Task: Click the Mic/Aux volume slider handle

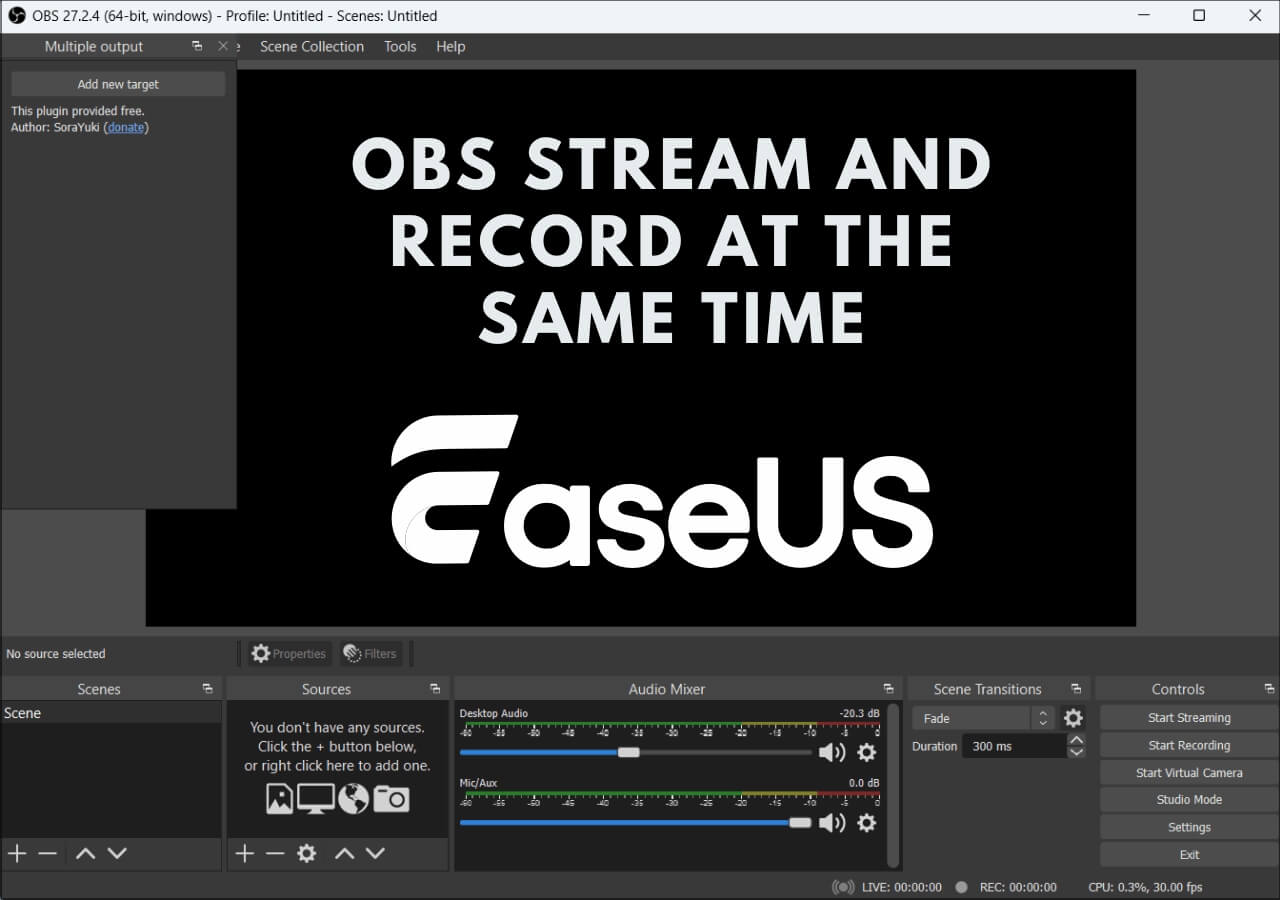Action: [800, 822]
